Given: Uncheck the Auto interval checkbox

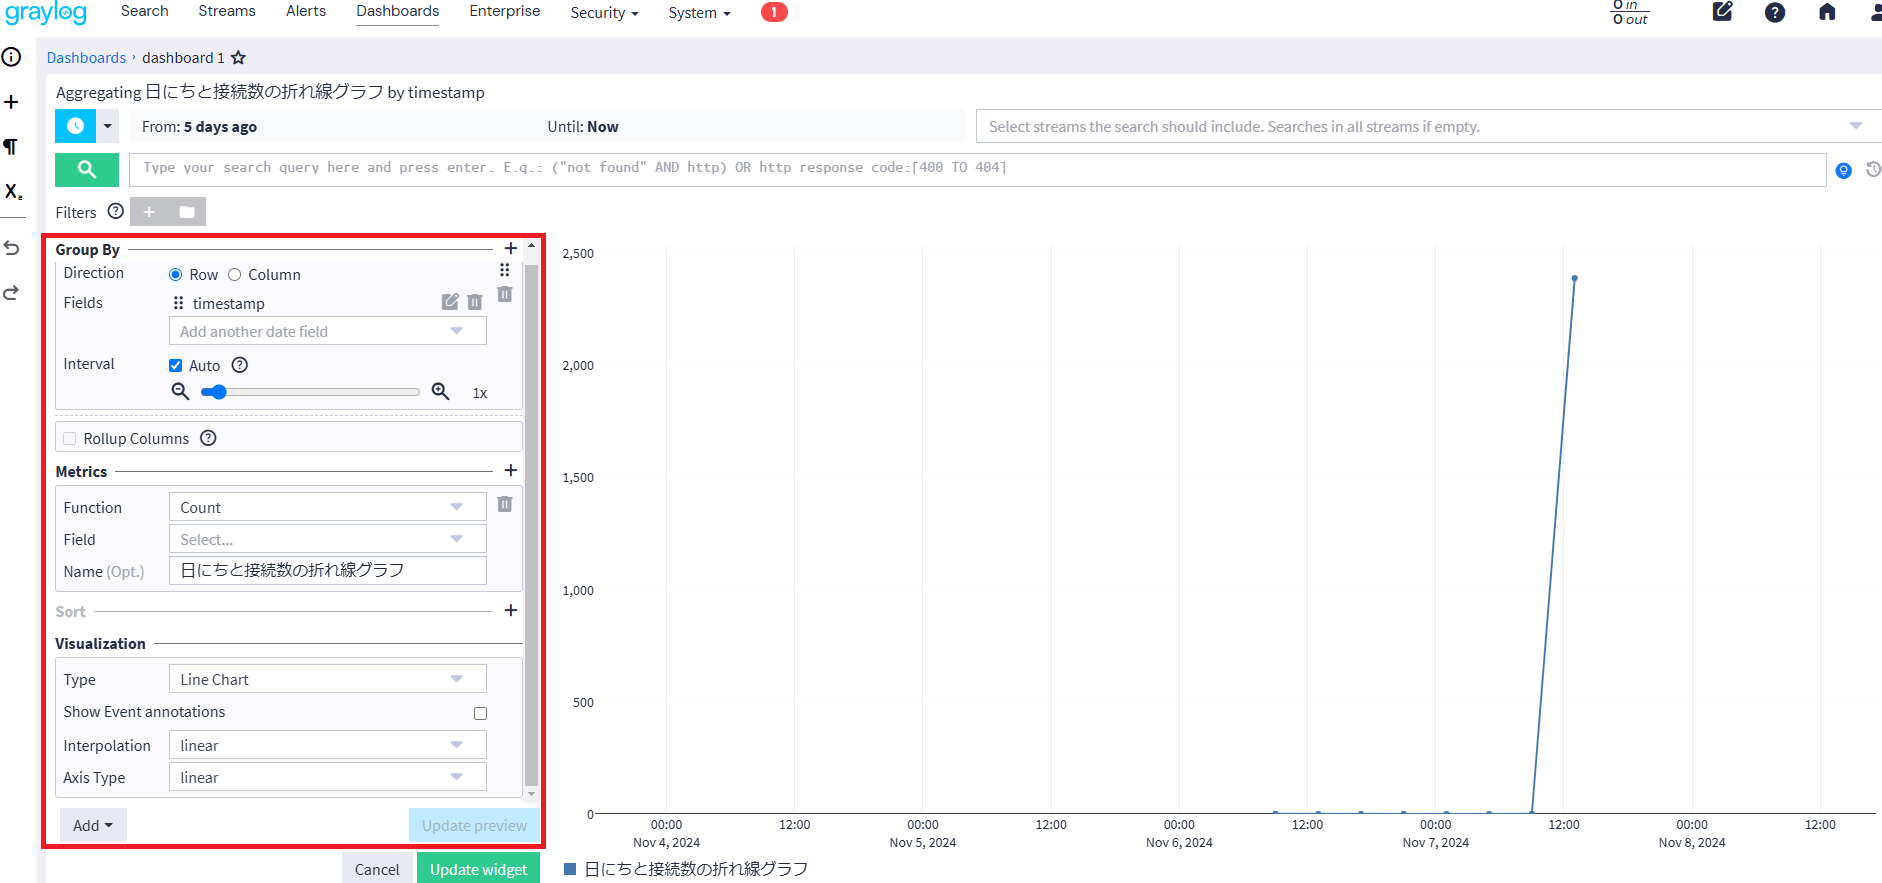Looking at the screenshot, I should pos(176,366).
